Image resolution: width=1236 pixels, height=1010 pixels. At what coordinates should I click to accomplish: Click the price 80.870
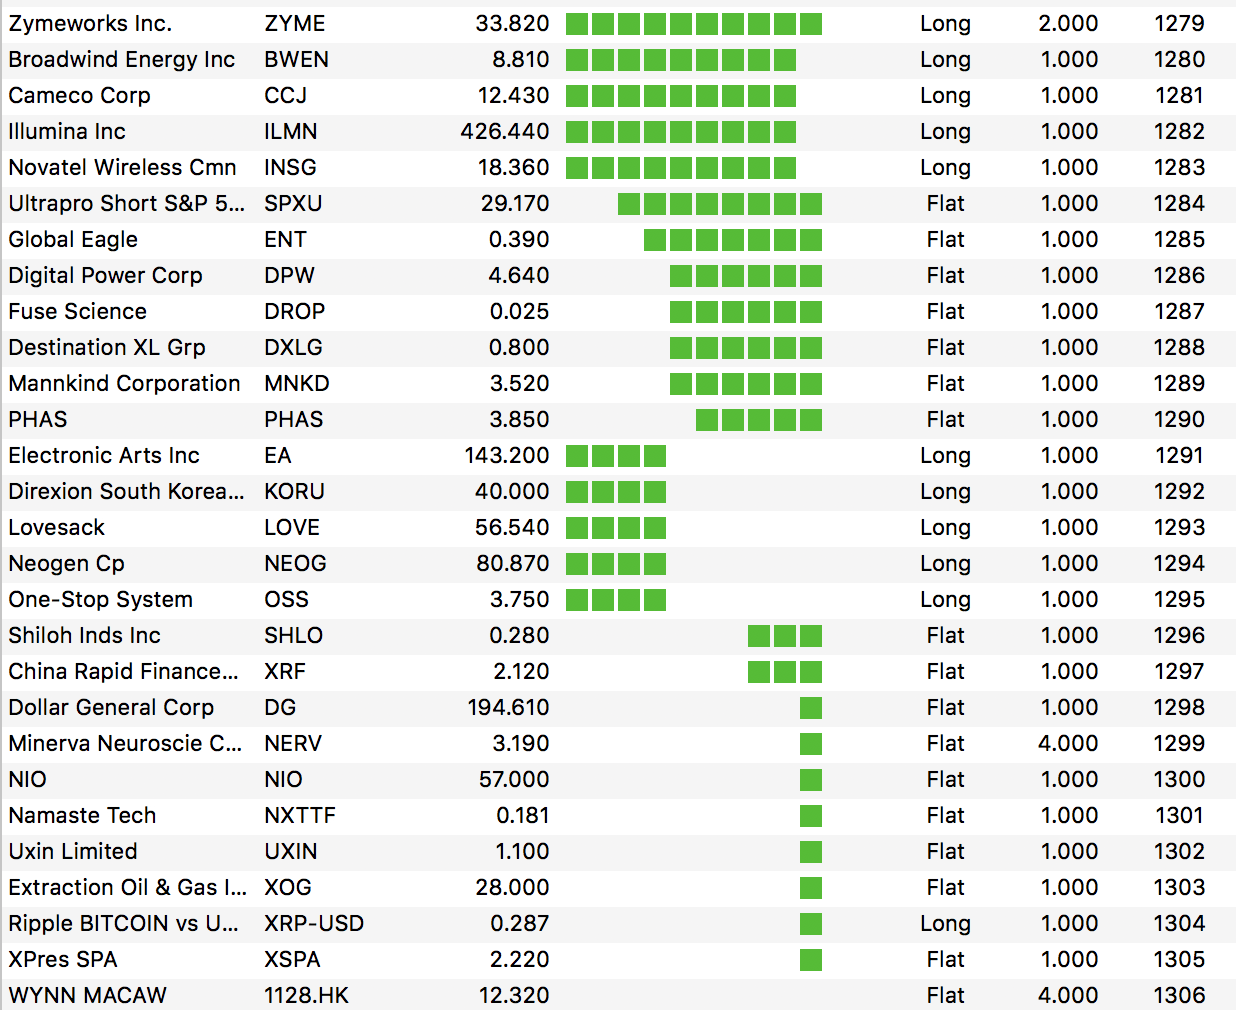(513, 563)
